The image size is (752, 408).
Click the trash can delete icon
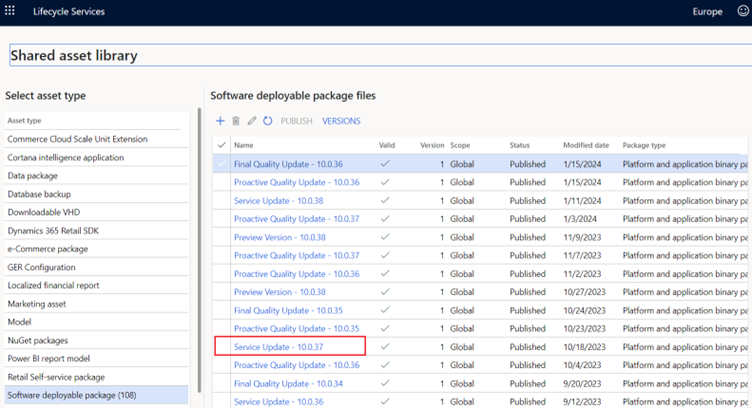pyautogui.click(x=236, y=121)
